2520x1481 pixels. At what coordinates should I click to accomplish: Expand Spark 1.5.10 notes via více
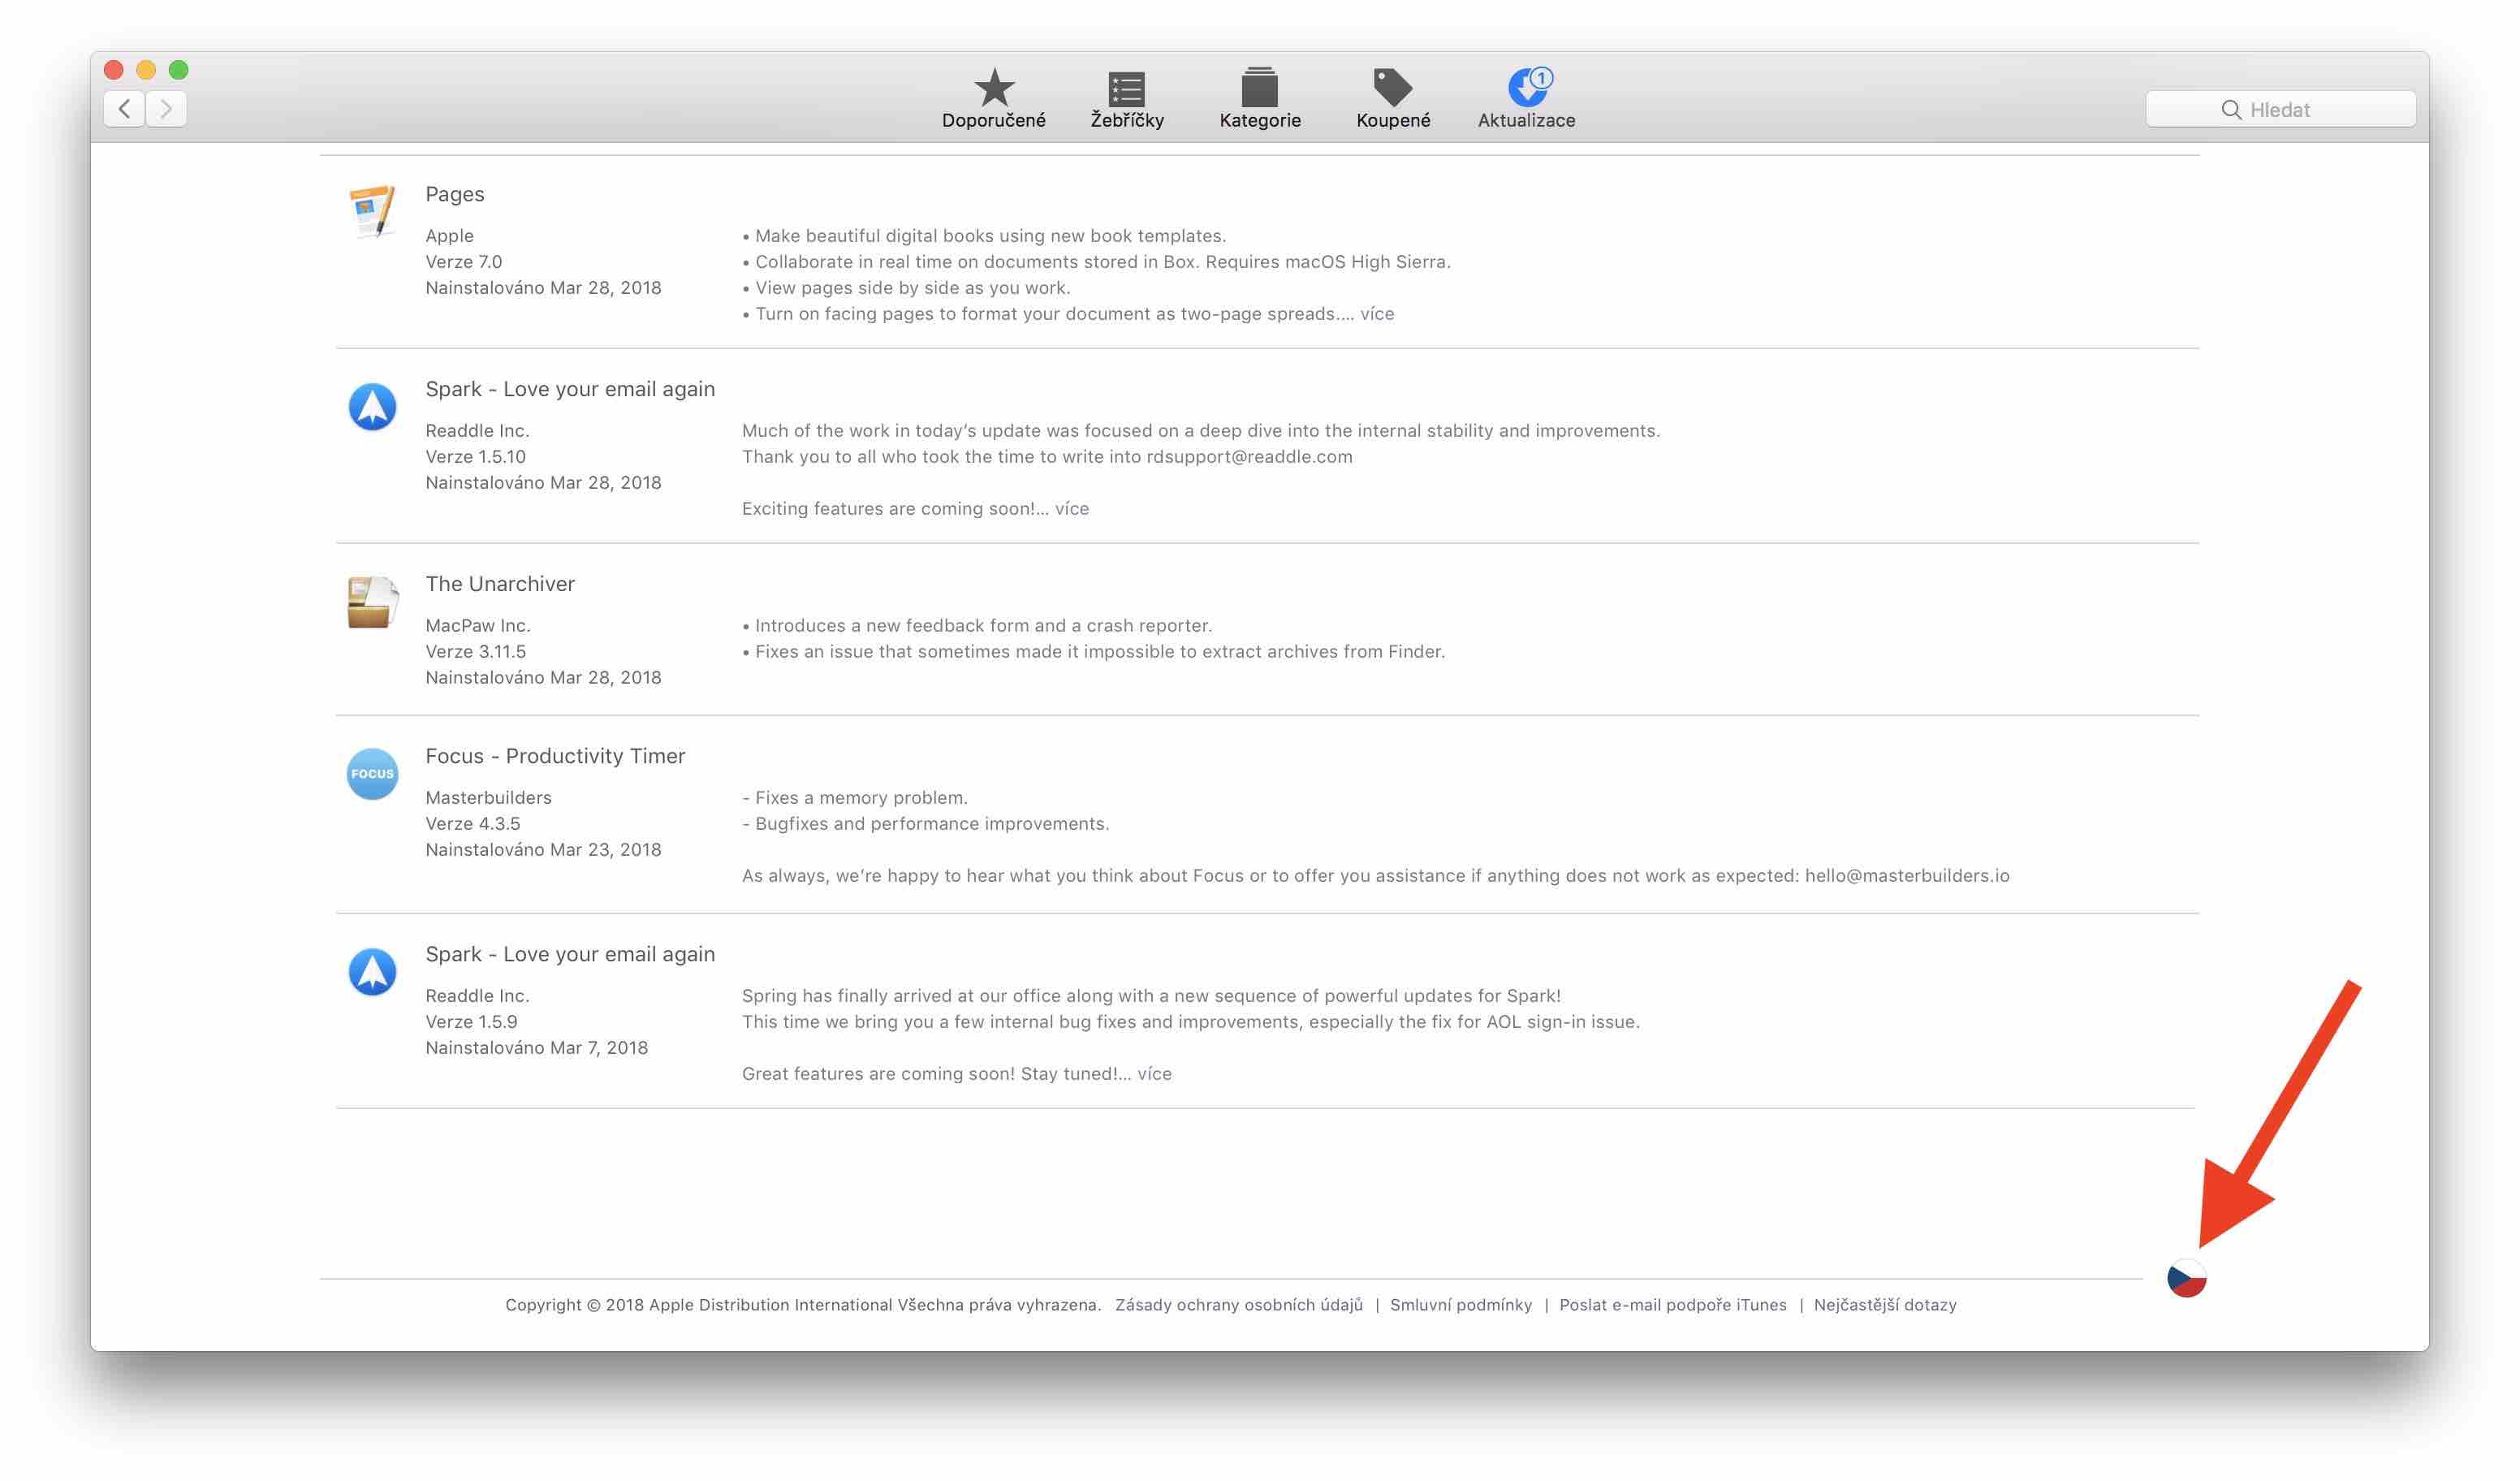coord(1071,509)
